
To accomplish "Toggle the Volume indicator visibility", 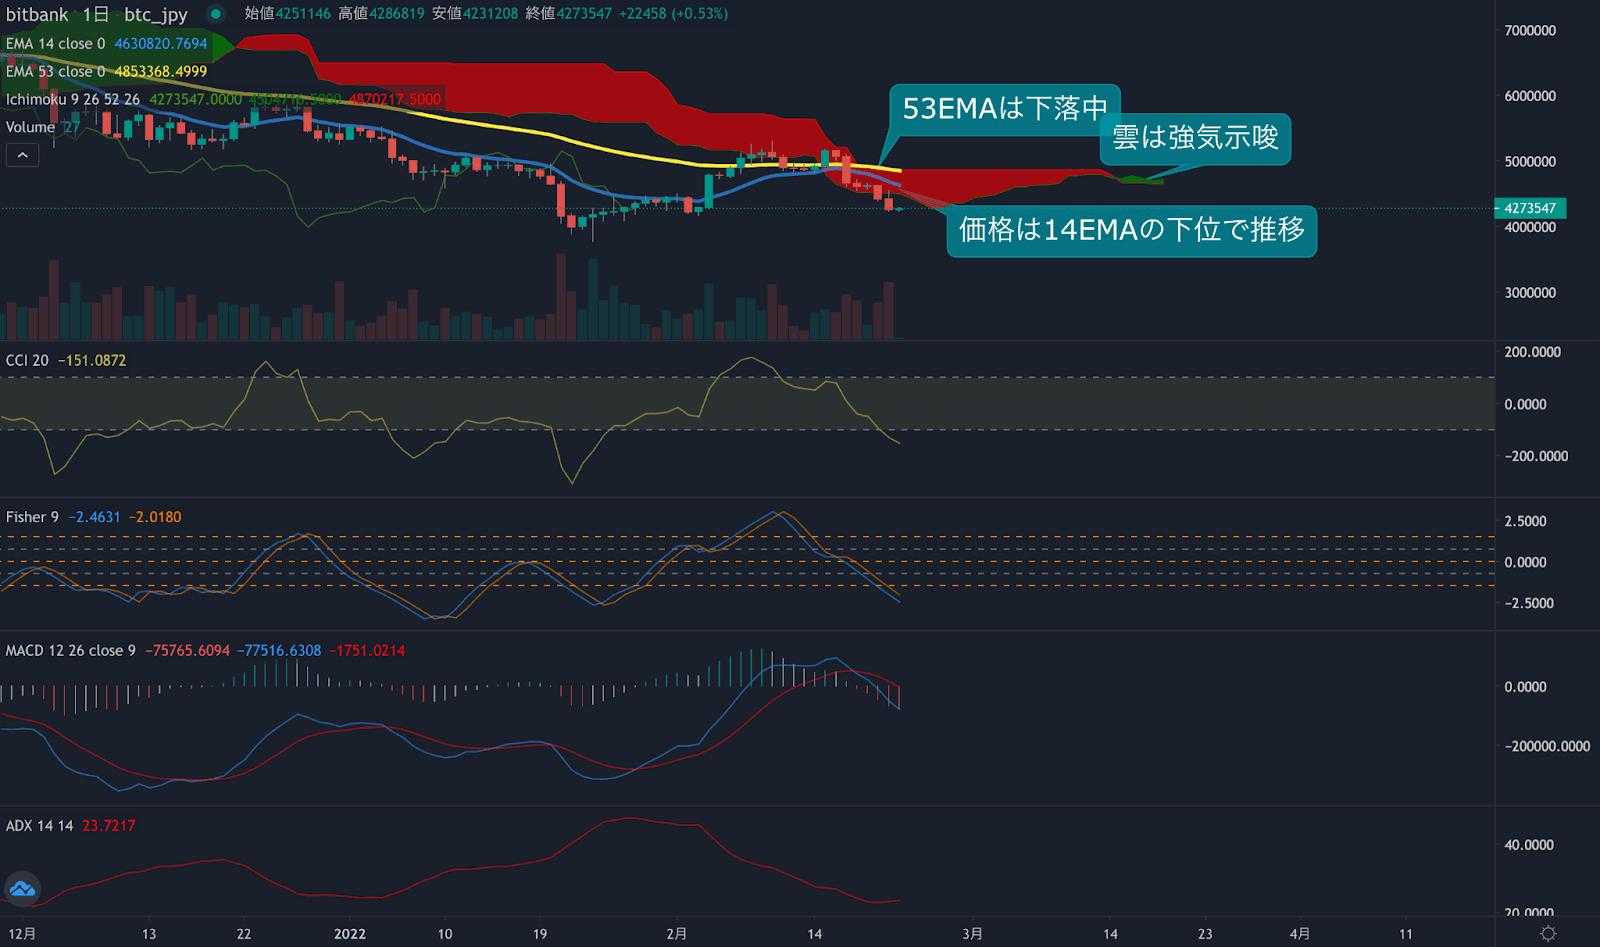I will point(30,127).
